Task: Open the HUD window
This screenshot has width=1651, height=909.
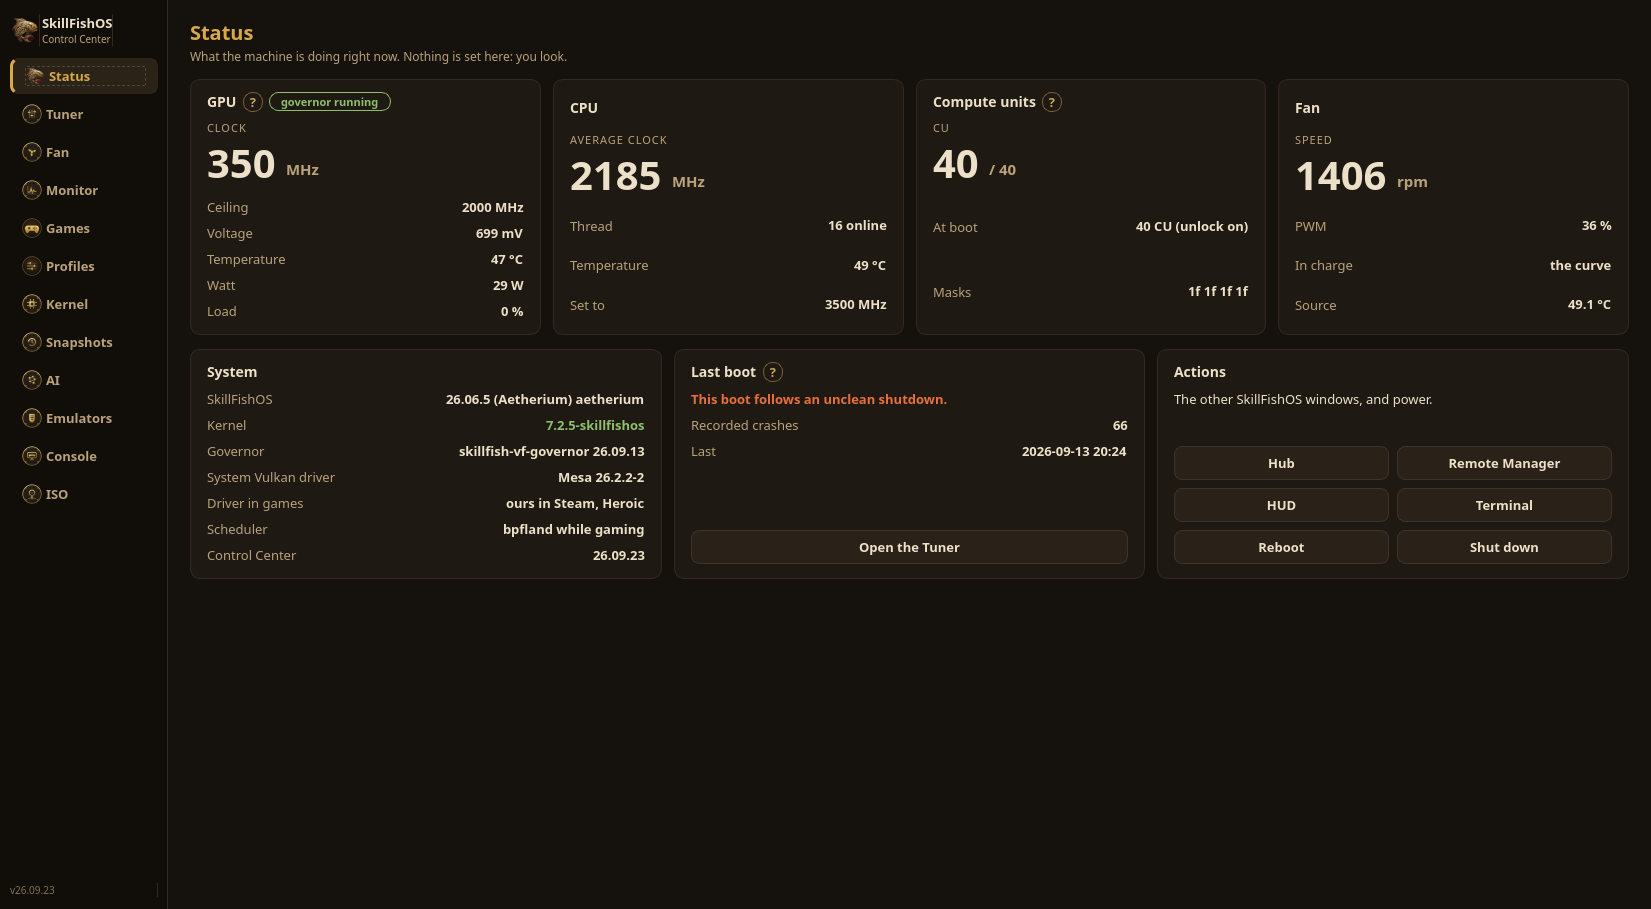Action: pos(1281,505)
